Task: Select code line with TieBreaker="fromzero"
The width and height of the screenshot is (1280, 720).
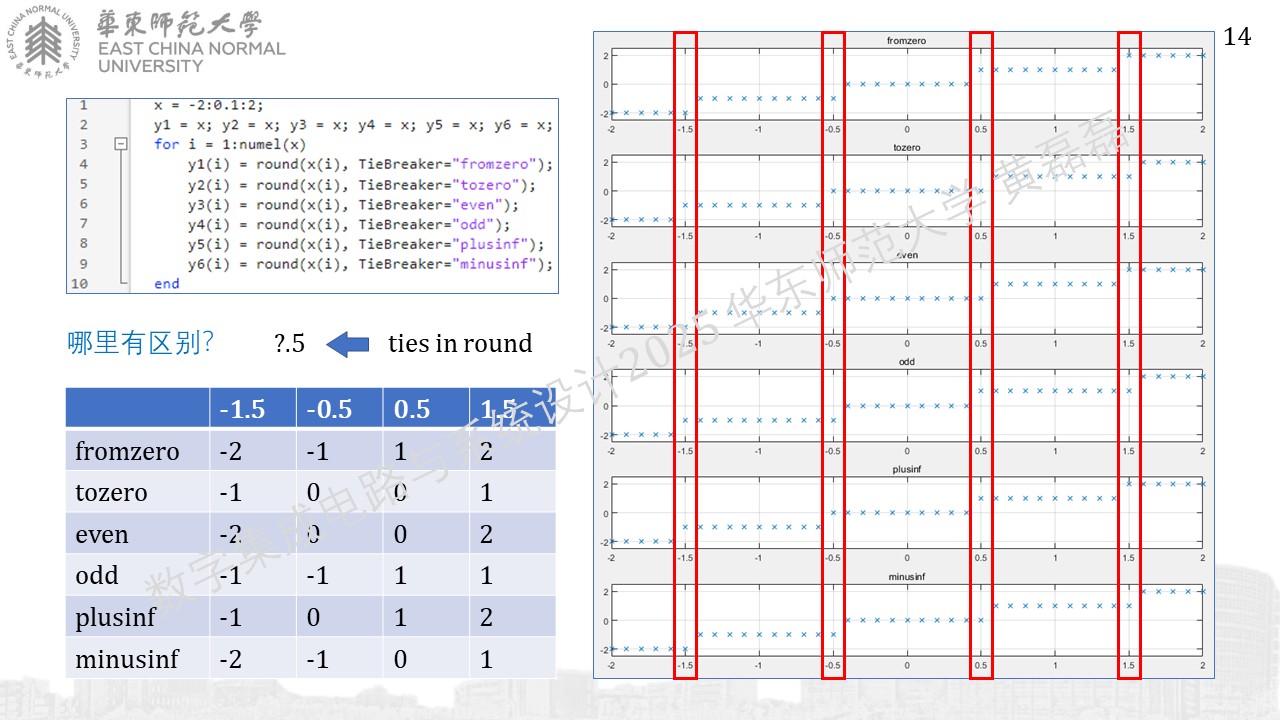Action: pyautogui.click(x=369, y=164)
